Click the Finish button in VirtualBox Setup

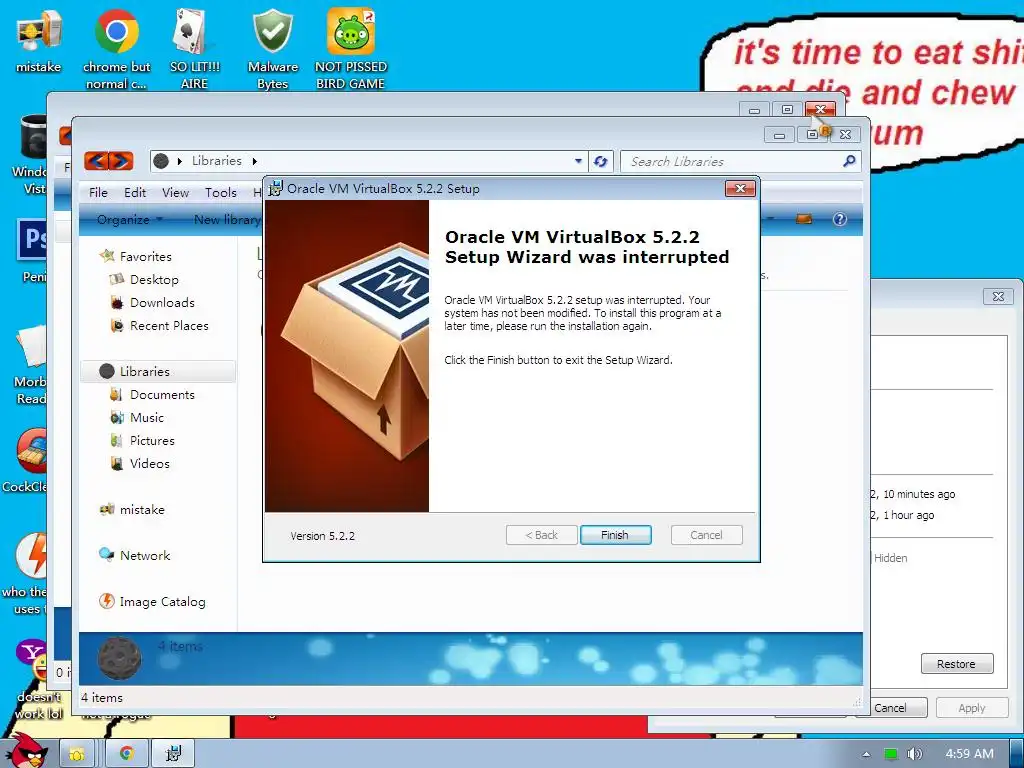[615, 535]
